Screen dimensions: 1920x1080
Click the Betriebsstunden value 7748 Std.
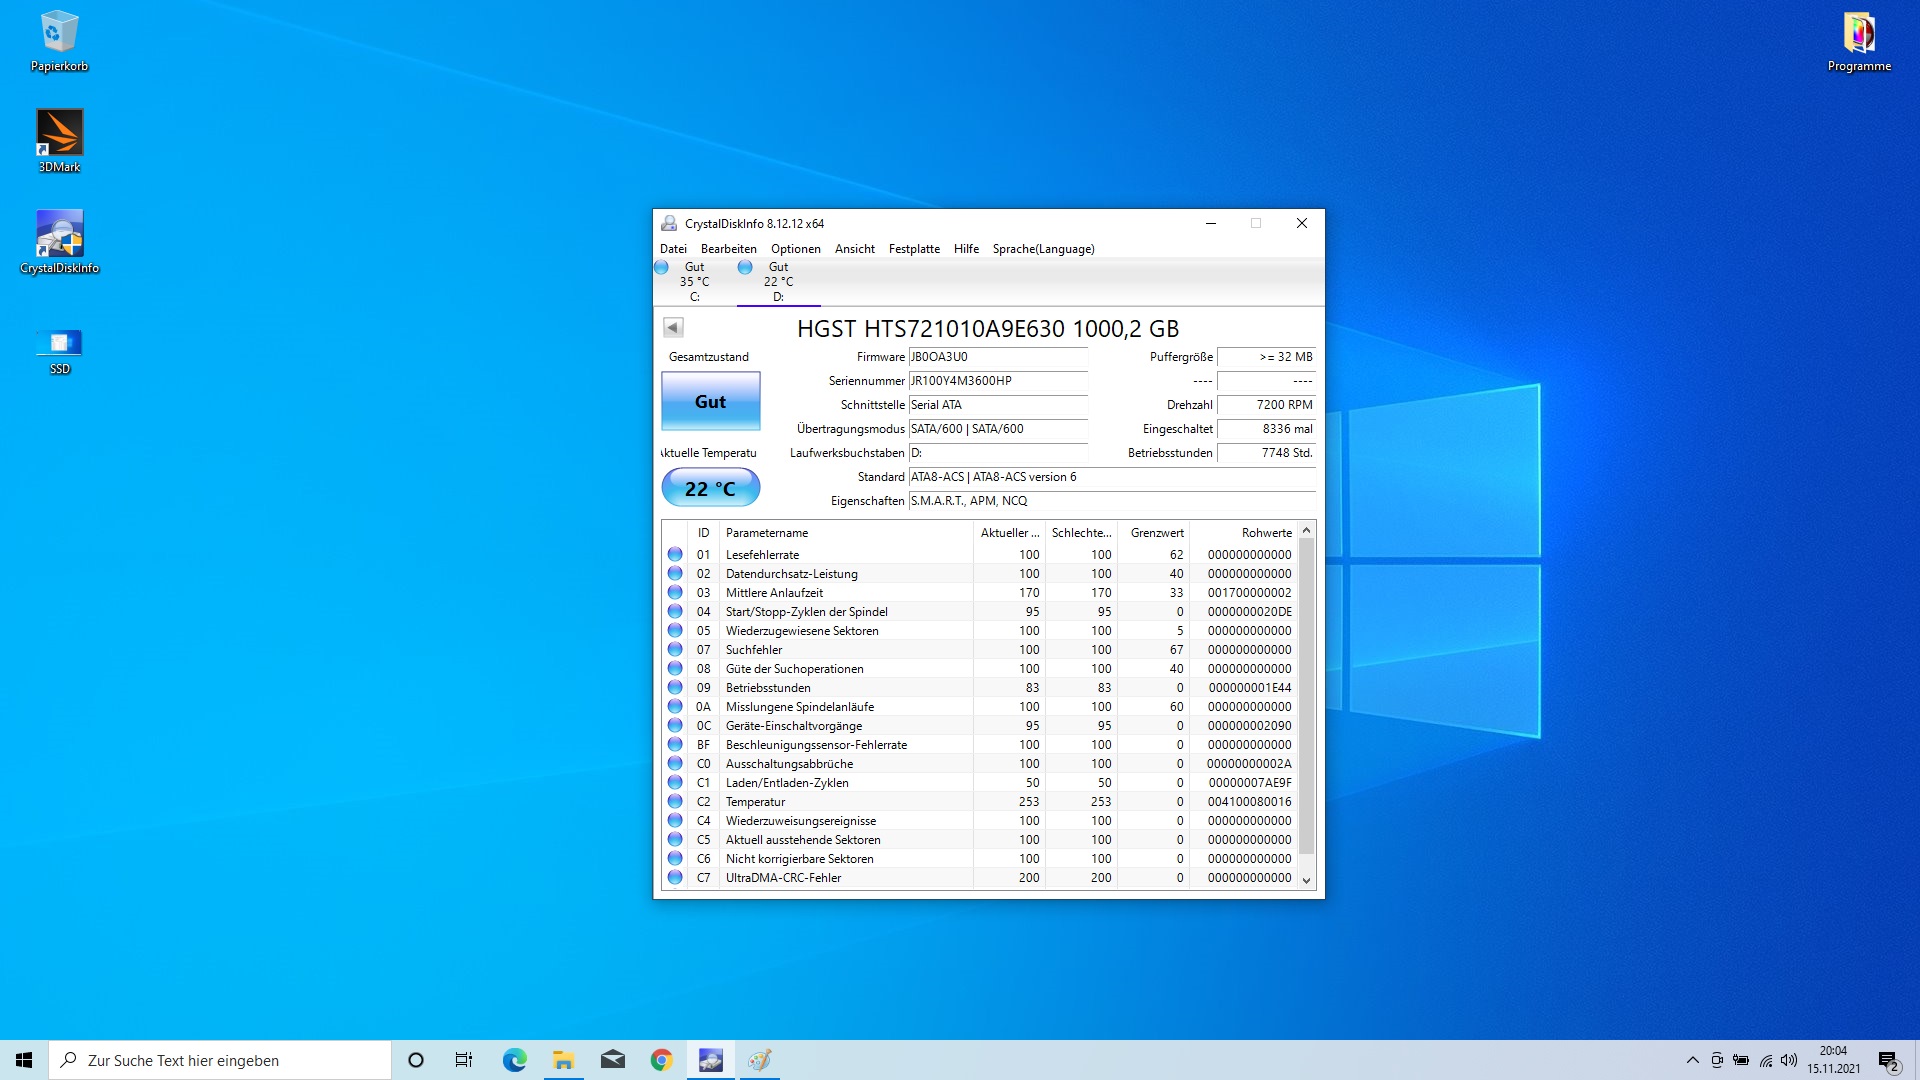click(1266, 453)
